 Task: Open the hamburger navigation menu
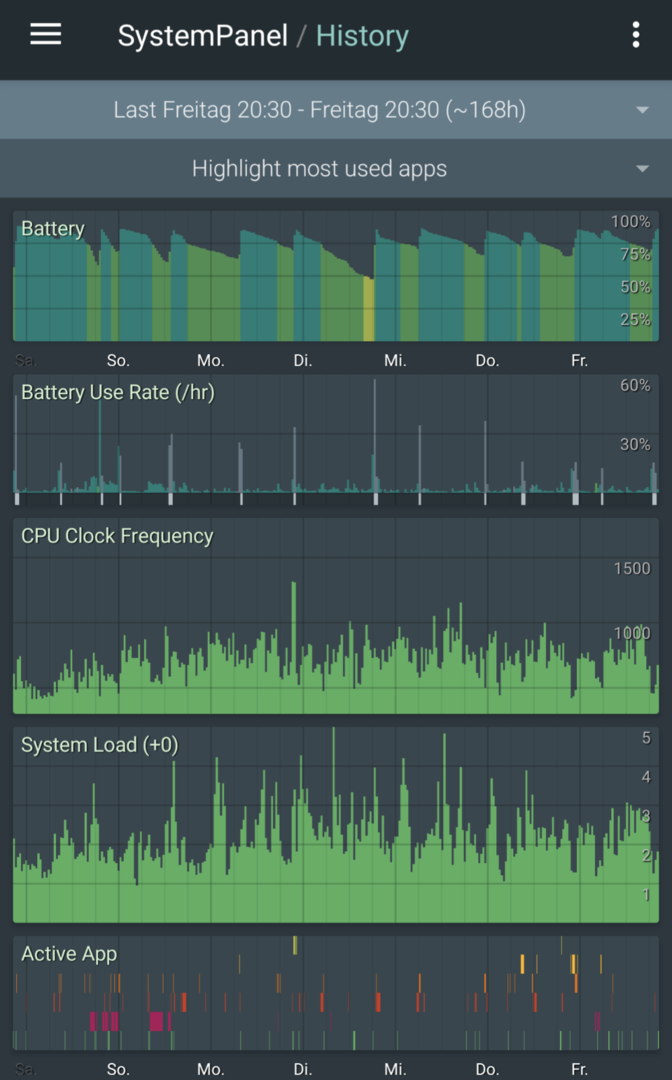[45, 35]
